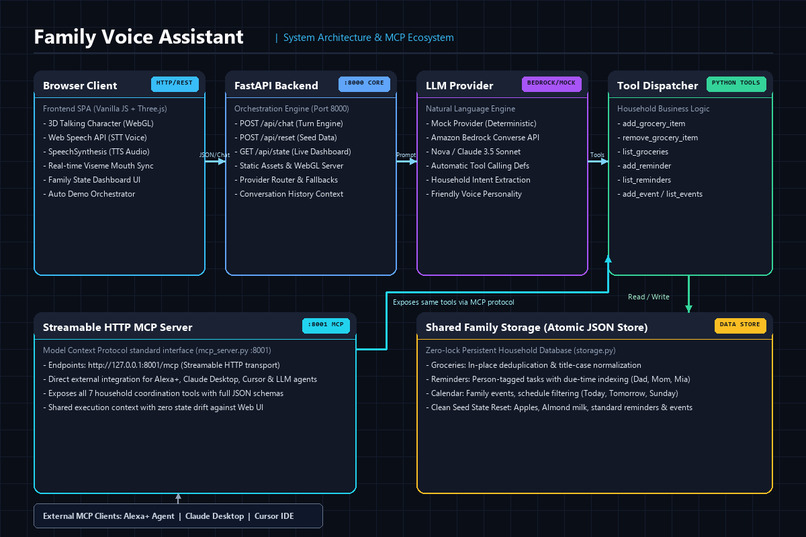Click the Tool Dispatcher heading
Viewport: 806px width, 537px height.
(x=657, y=86)
